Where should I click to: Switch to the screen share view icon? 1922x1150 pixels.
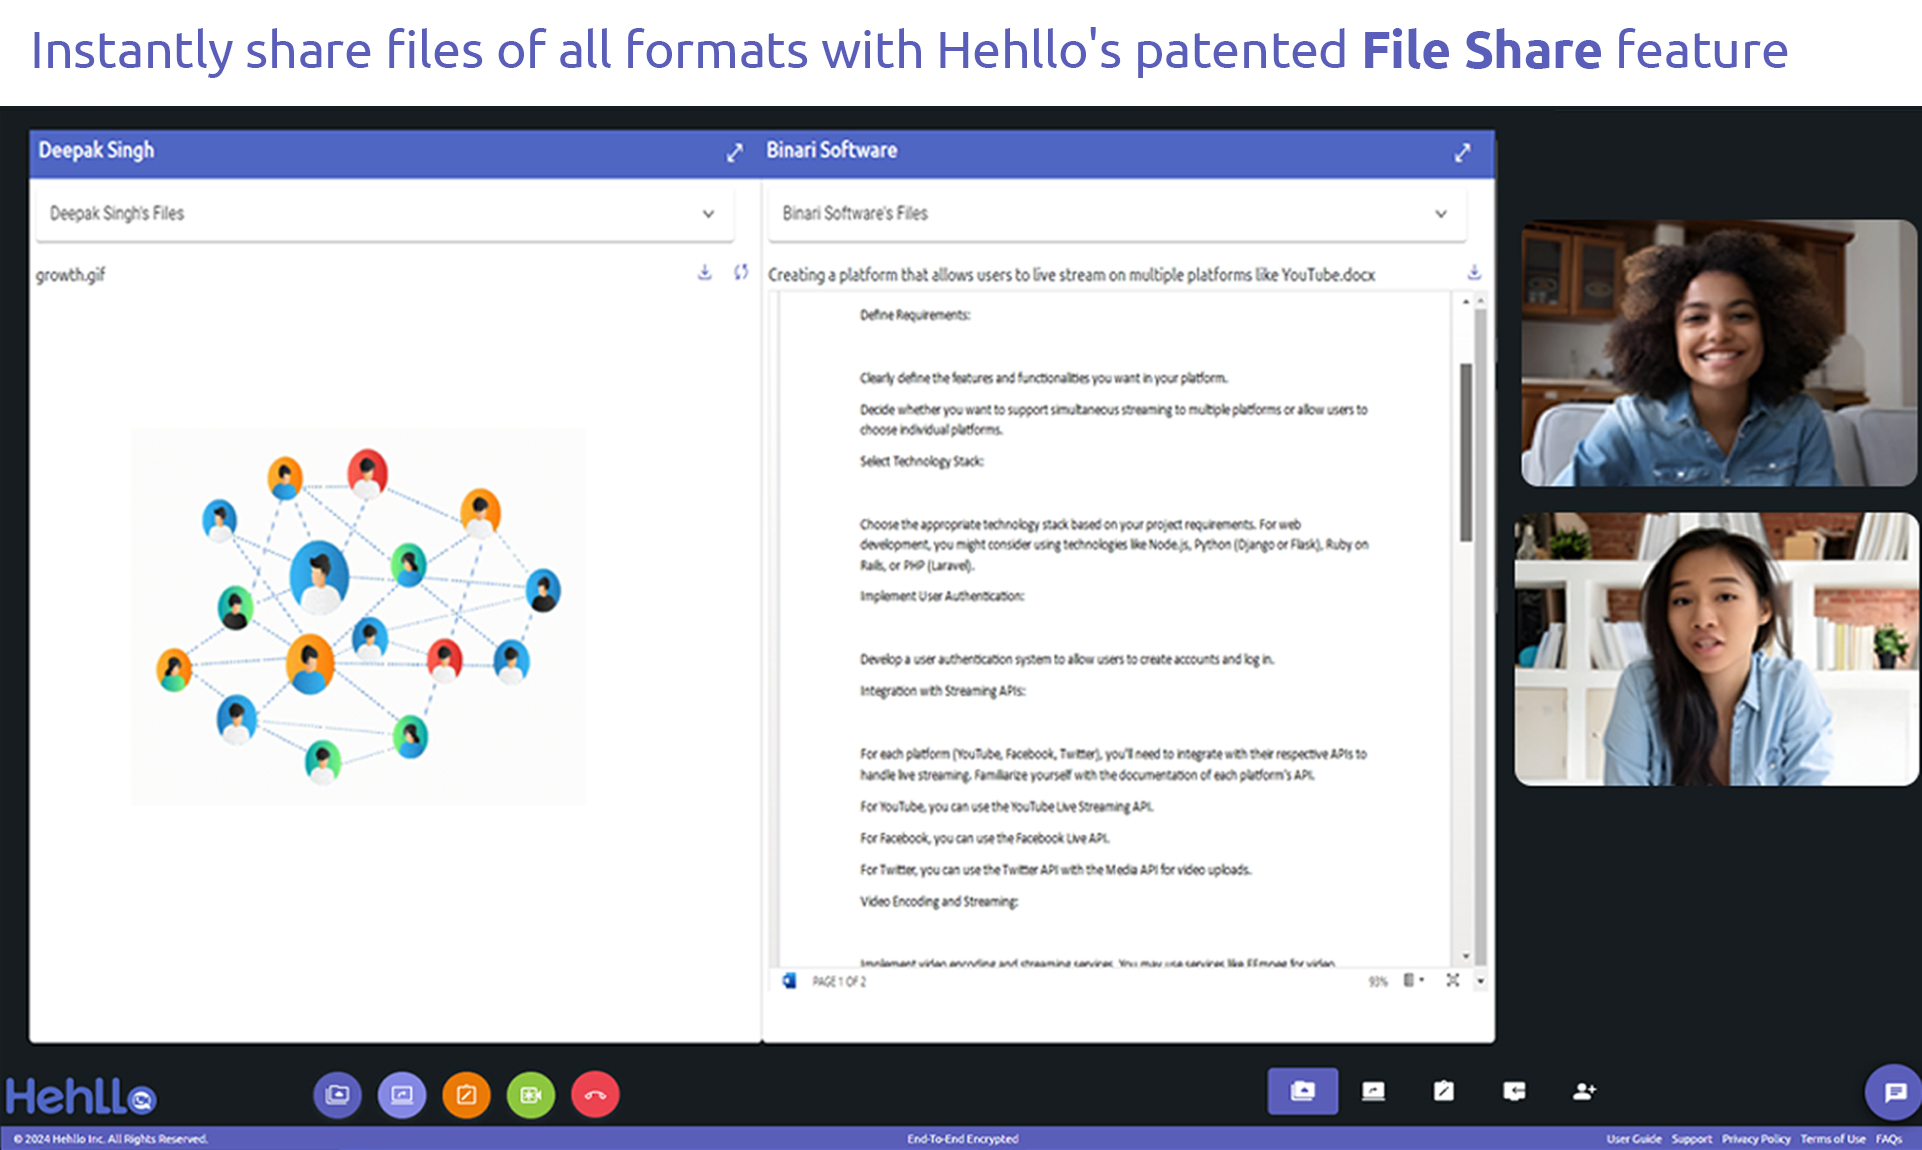pyautogui.click(x=1373, y=1091)
